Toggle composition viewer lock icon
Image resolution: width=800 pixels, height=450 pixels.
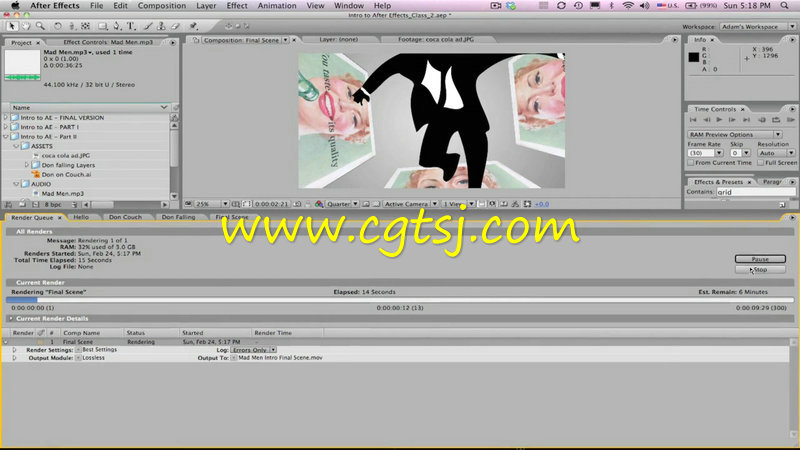tap(196, 40)
